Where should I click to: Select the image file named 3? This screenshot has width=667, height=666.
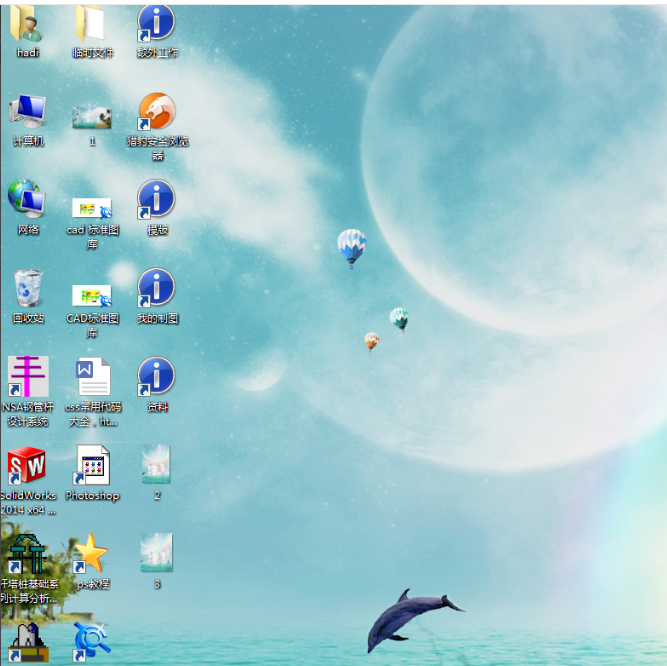tap(156, 552)
